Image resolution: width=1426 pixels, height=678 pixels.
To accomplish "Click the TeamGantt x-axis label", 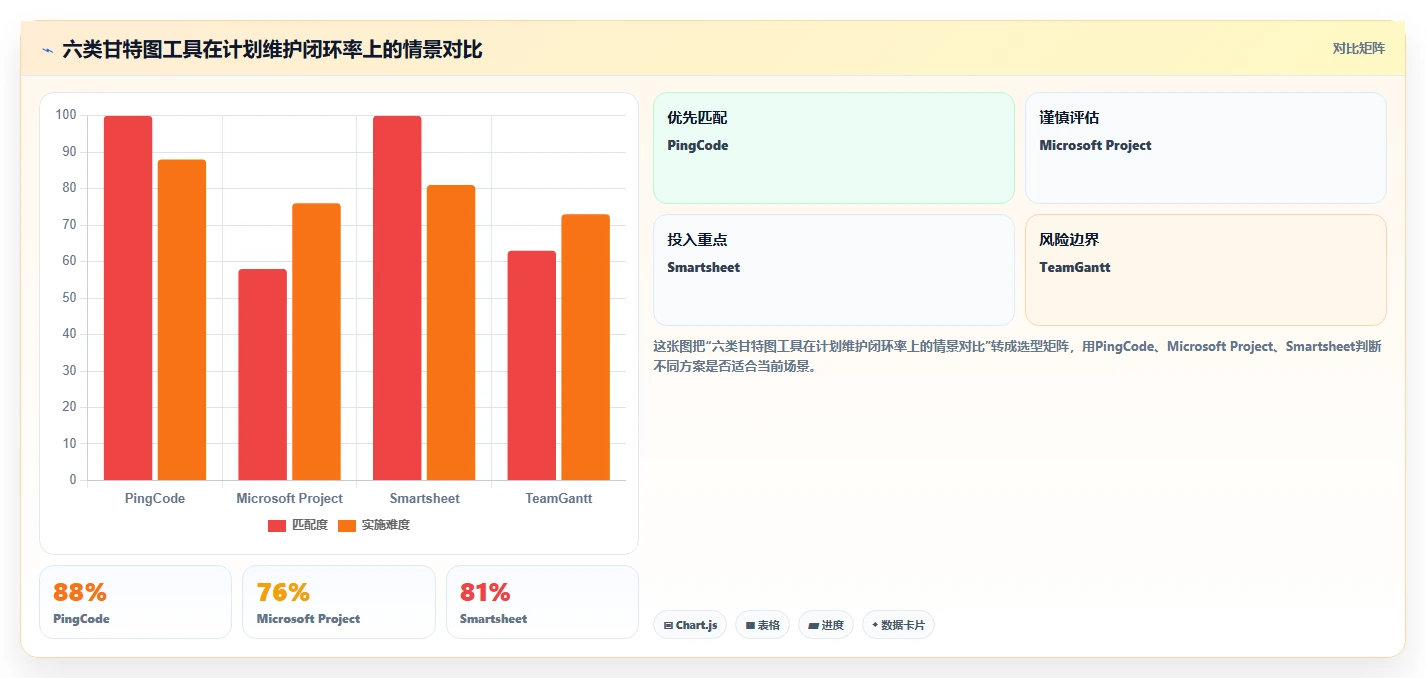I will pos(559,498).
